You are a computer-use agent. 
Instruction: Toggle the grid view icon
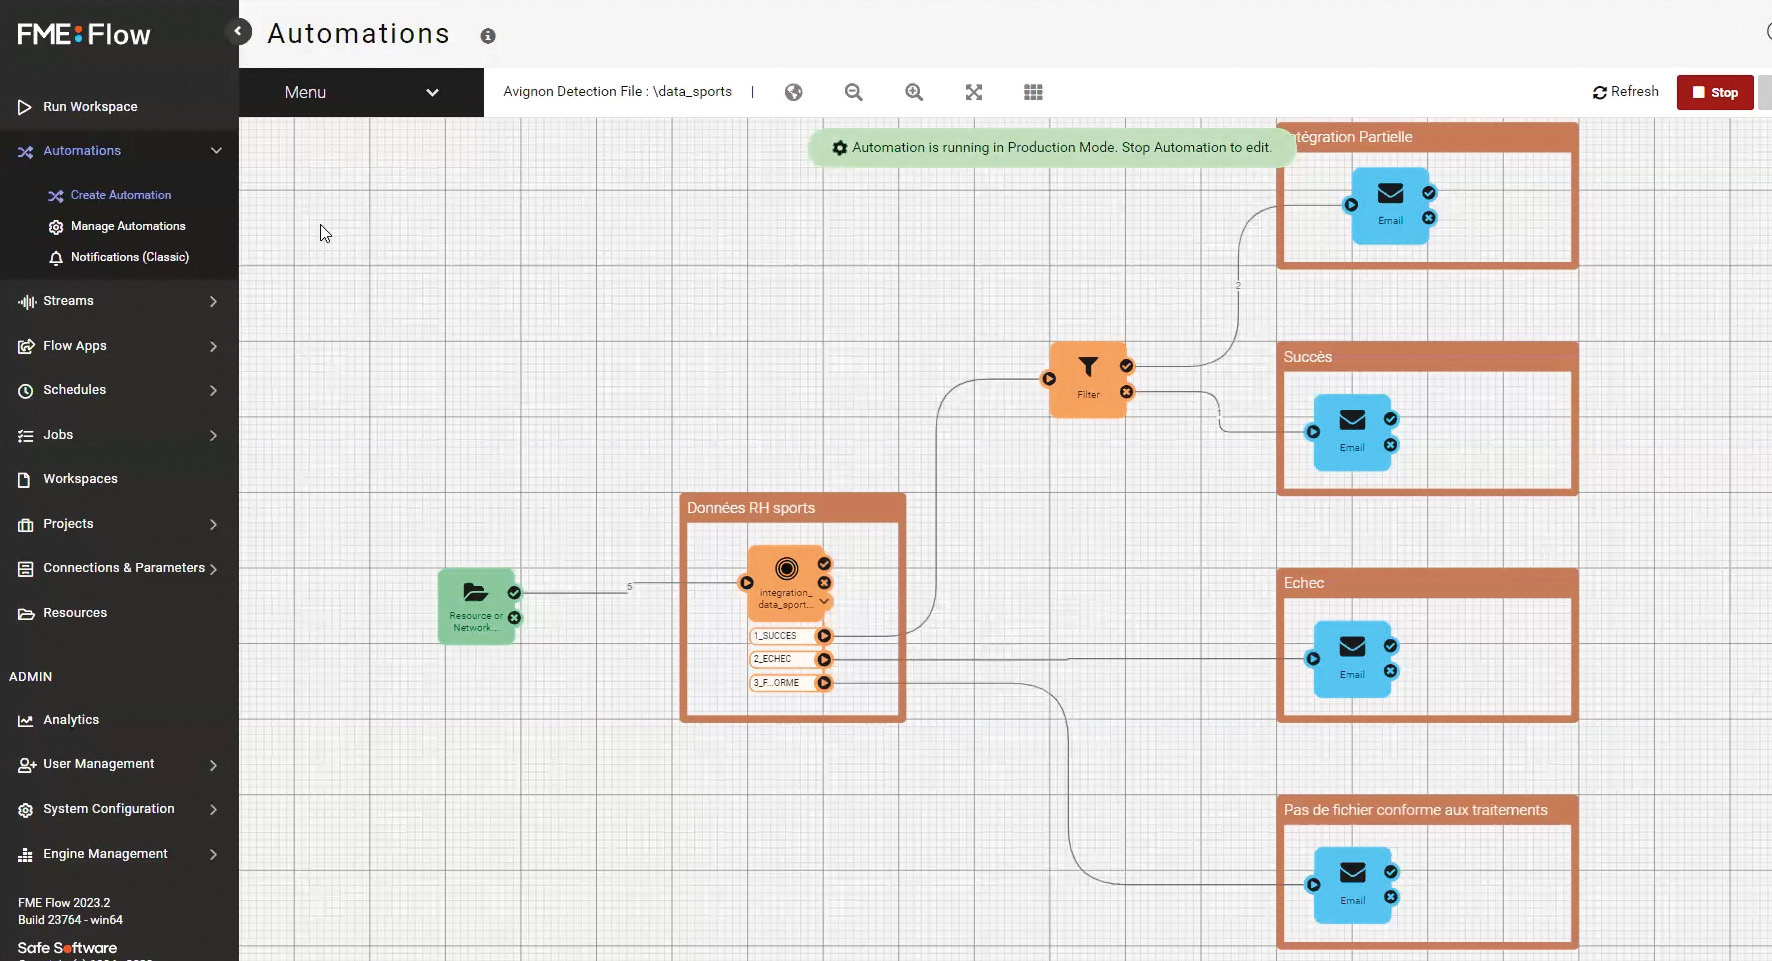1034,92
